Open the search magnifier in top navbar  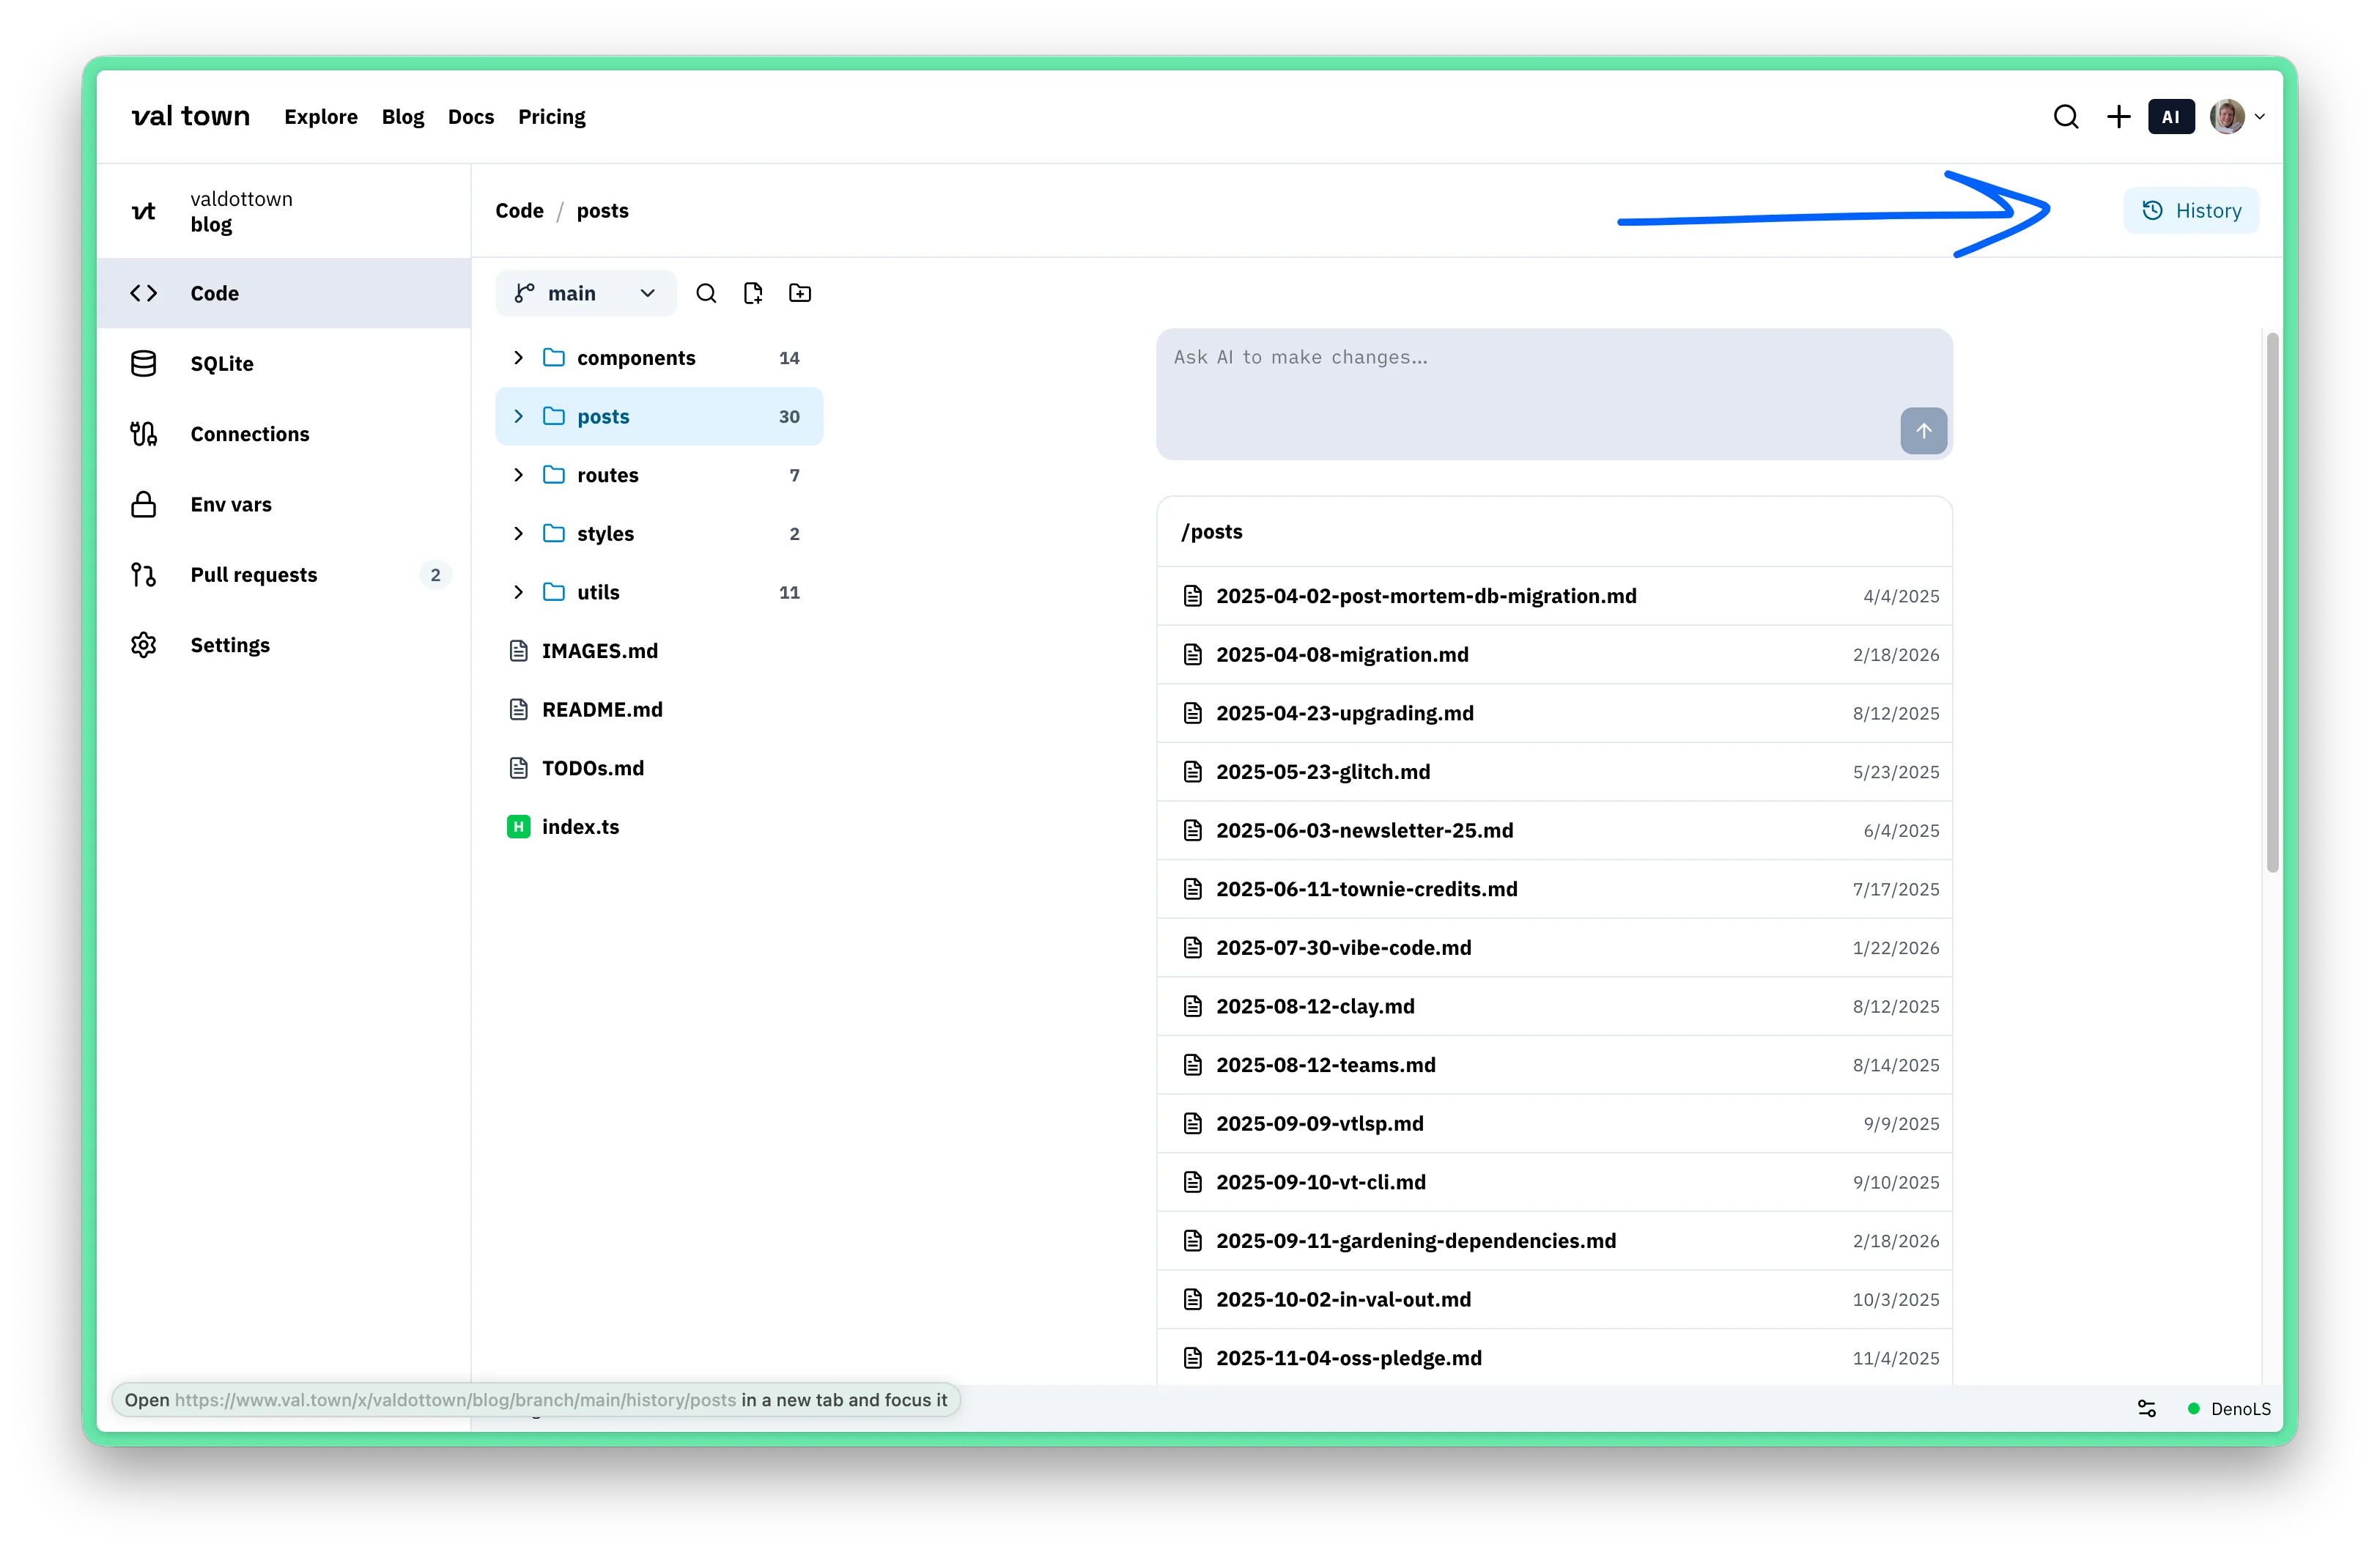(2066, 117)
